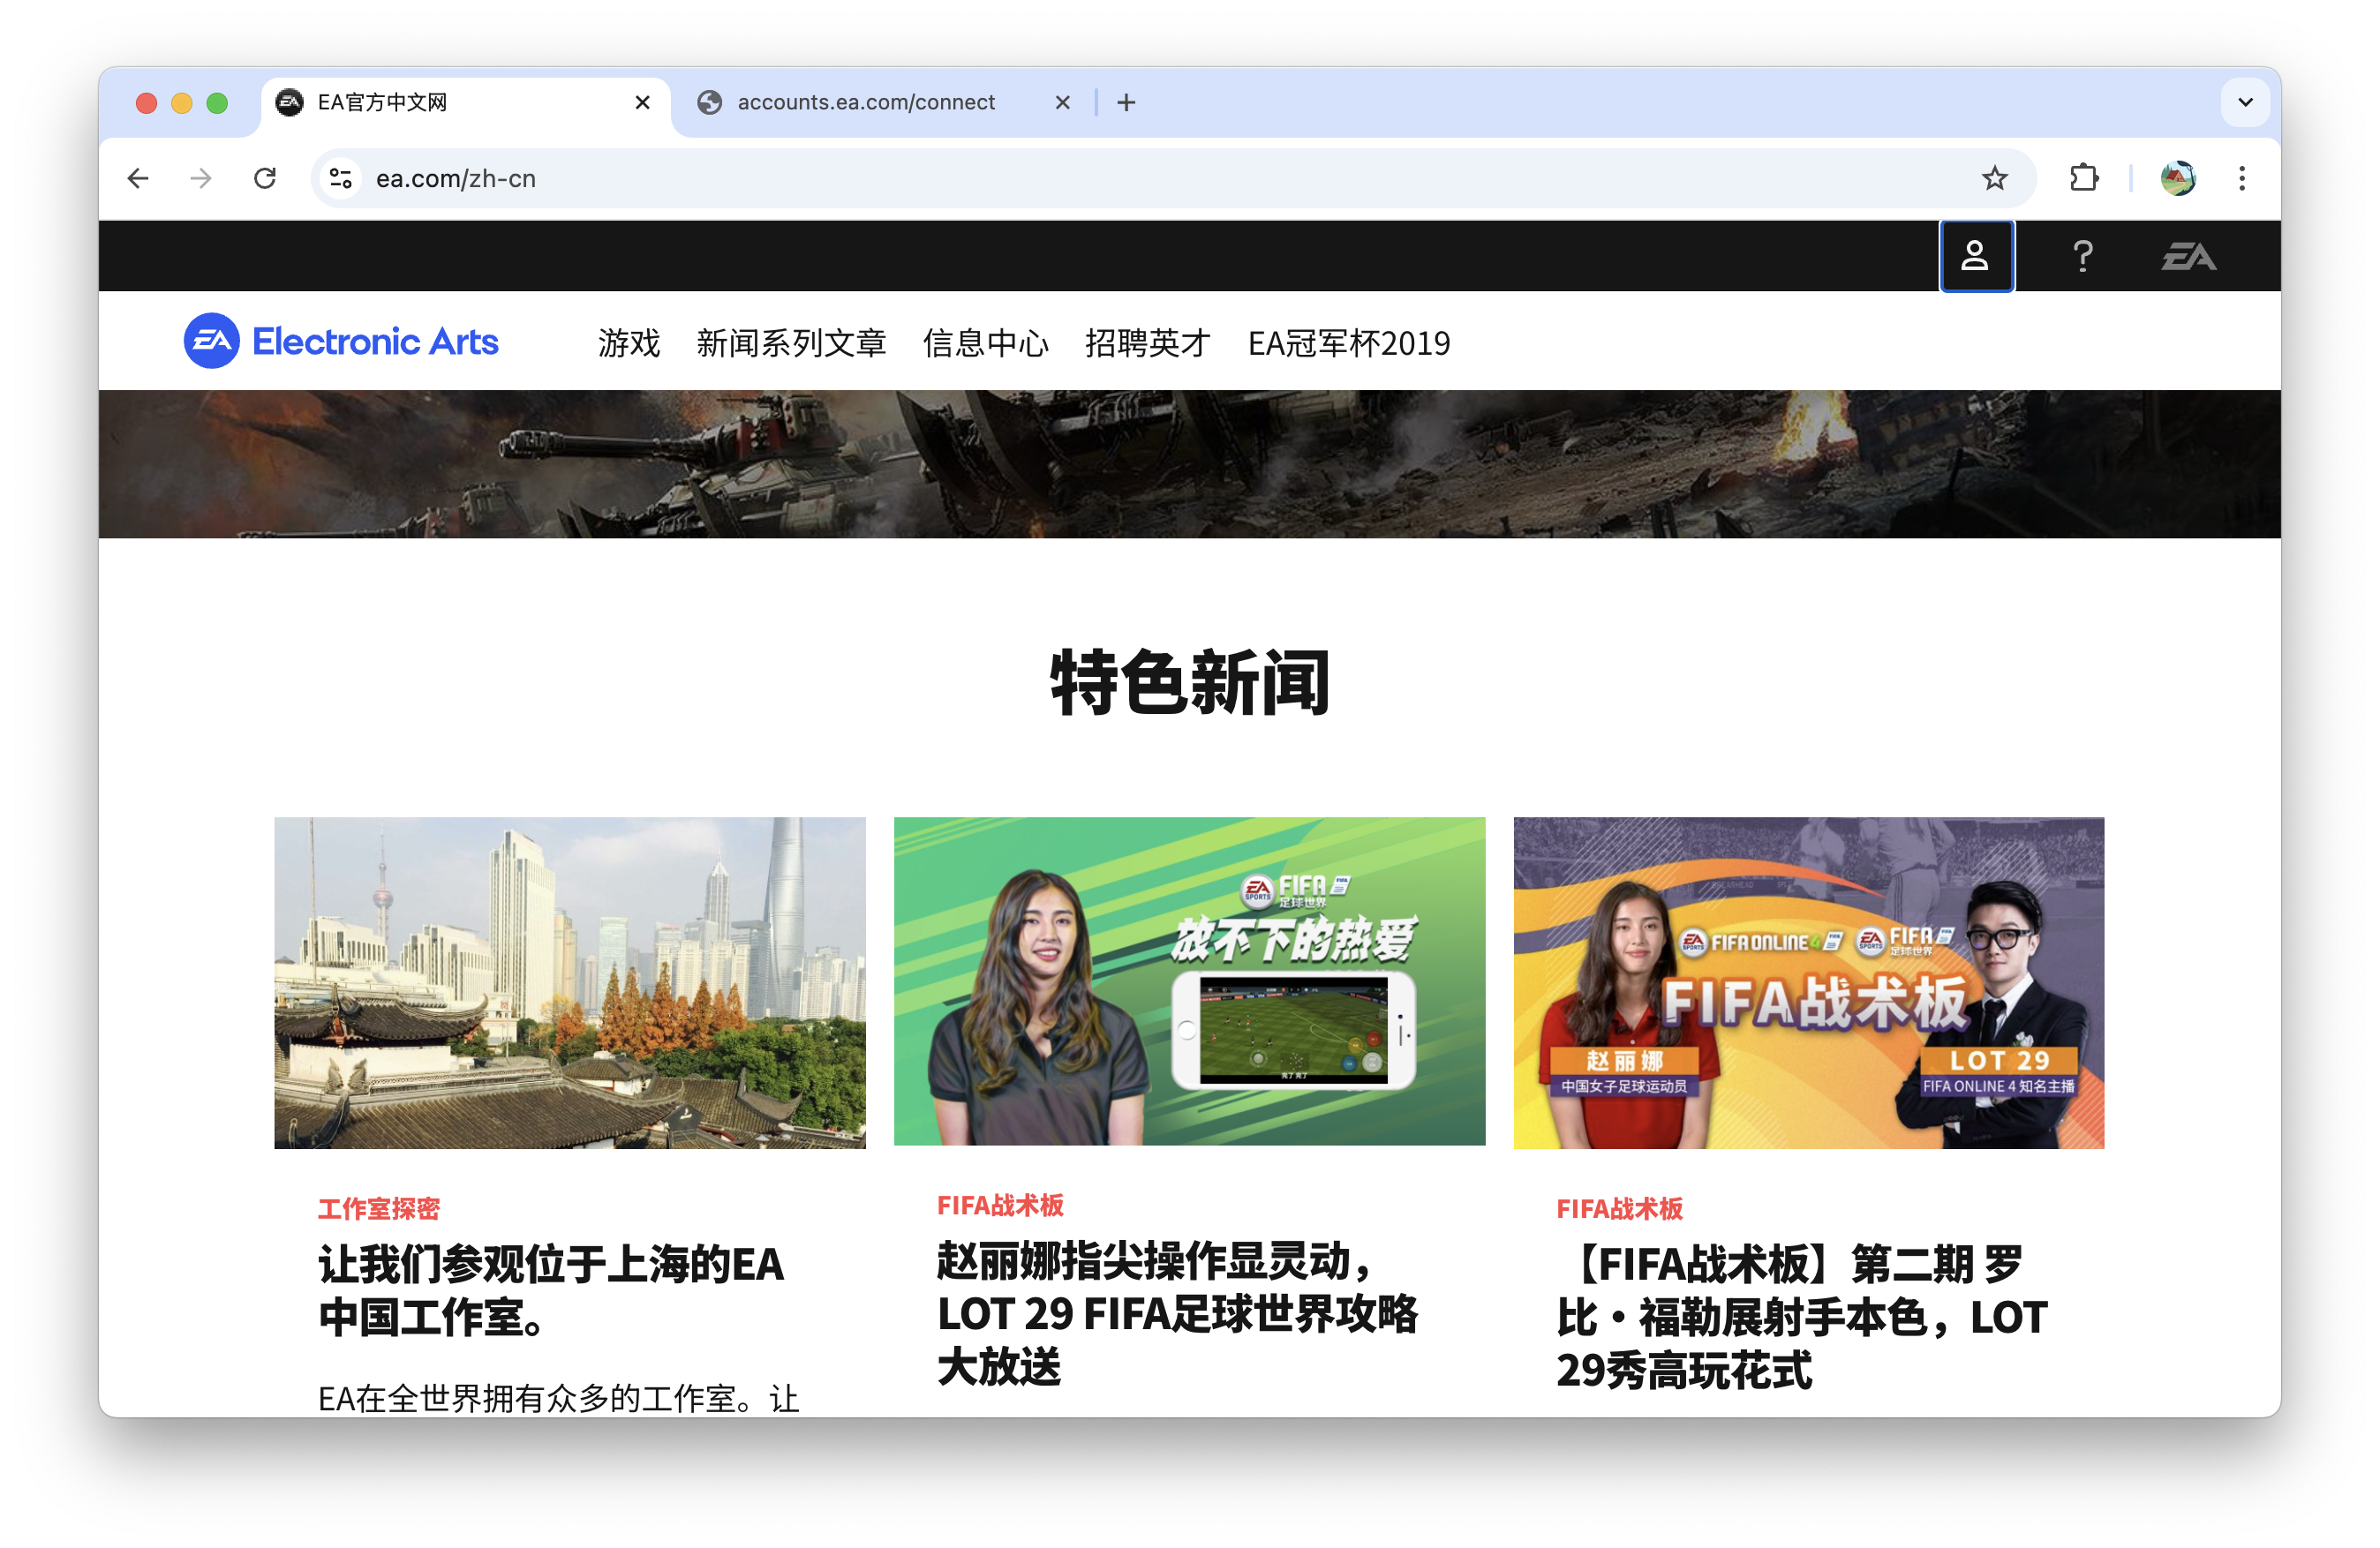Open the 新闻系列文章 menu
Screen dimensions: 2380x1548
pyautogui.click(x=791, y=343)
